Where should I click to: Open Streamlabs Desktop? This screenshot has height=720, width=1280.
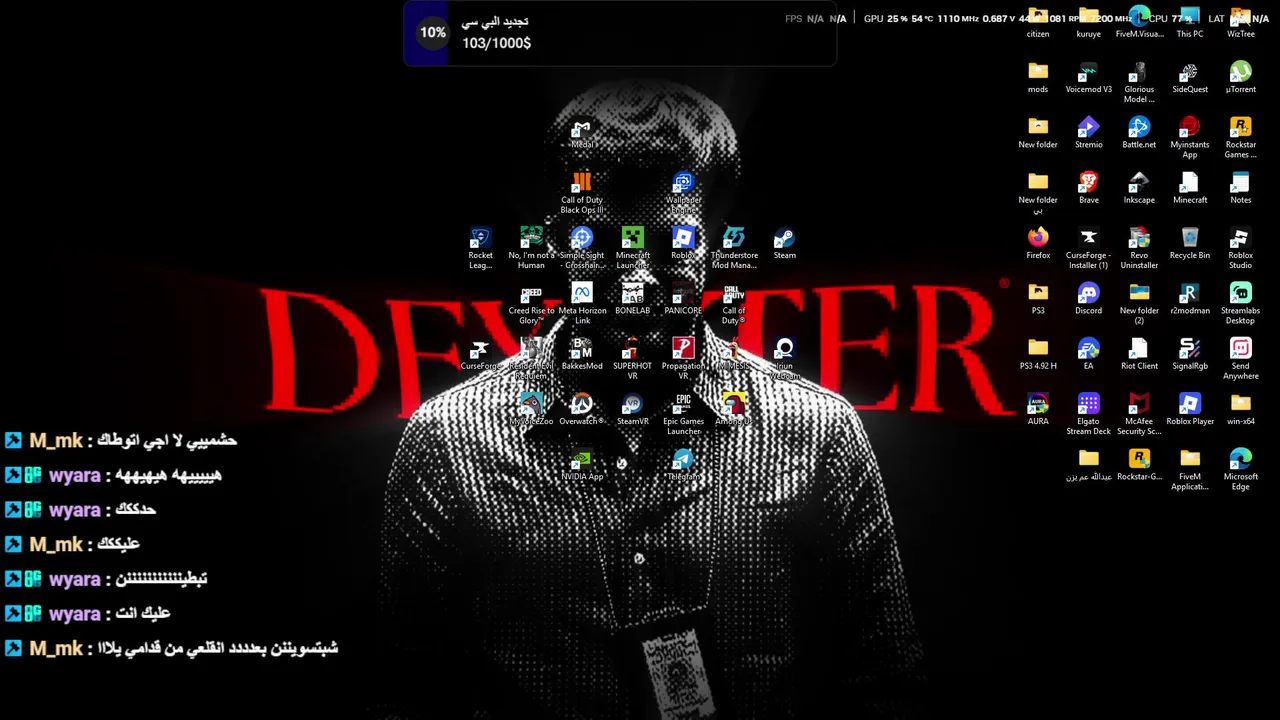pos(1241,304)
